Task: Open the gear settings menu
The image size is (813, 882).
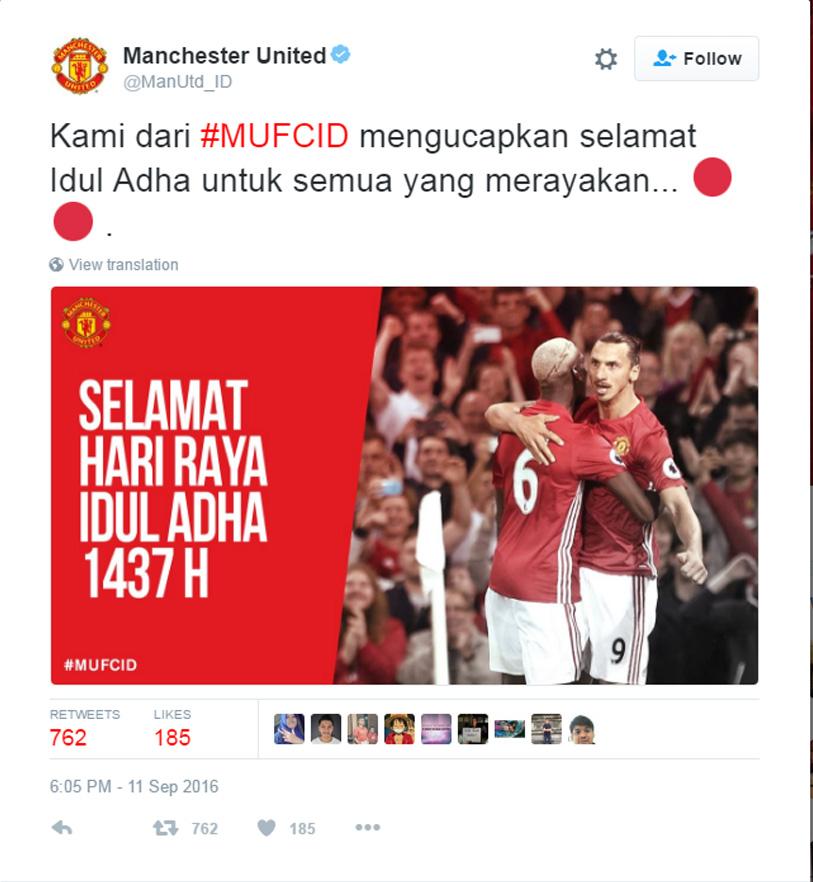Action: click(606, 59)
